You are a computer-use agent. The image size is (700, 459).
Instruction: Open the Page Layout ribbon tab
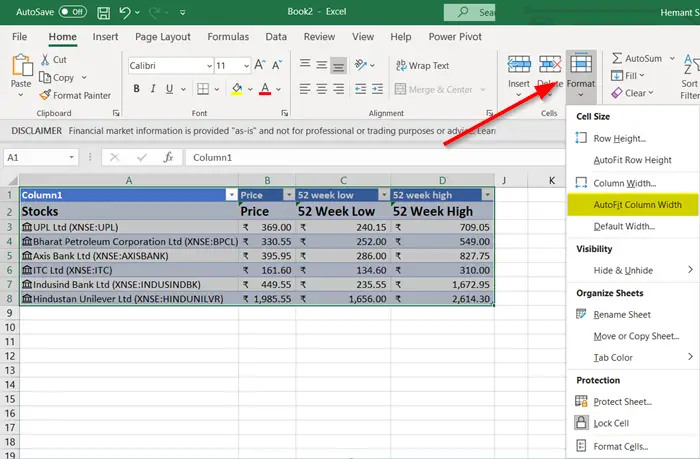[162, 37]
